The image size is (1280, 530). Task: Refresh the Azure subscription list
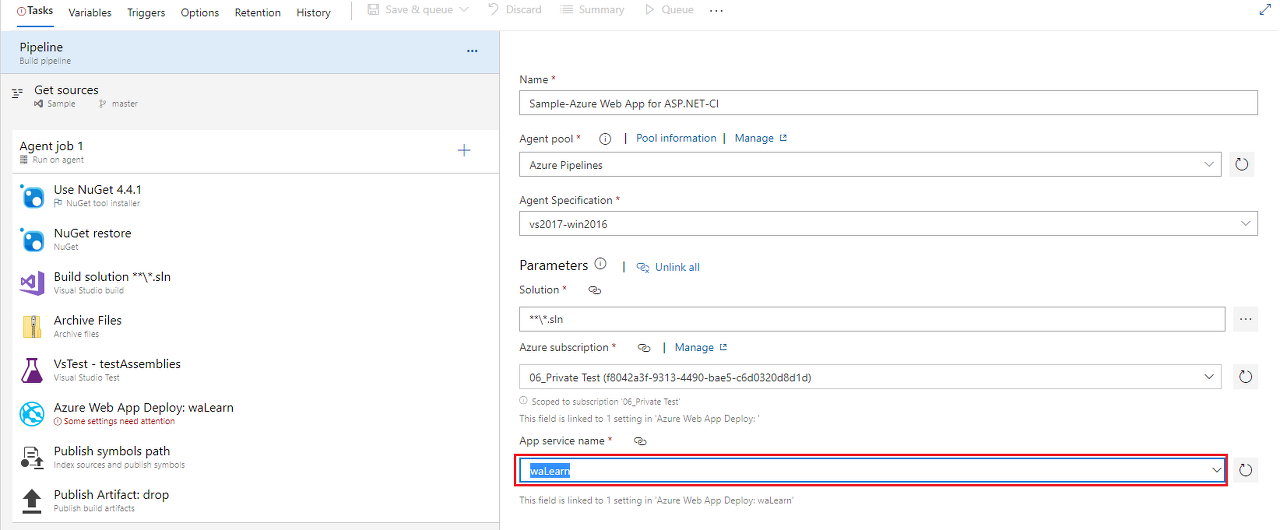(1245, 377)
